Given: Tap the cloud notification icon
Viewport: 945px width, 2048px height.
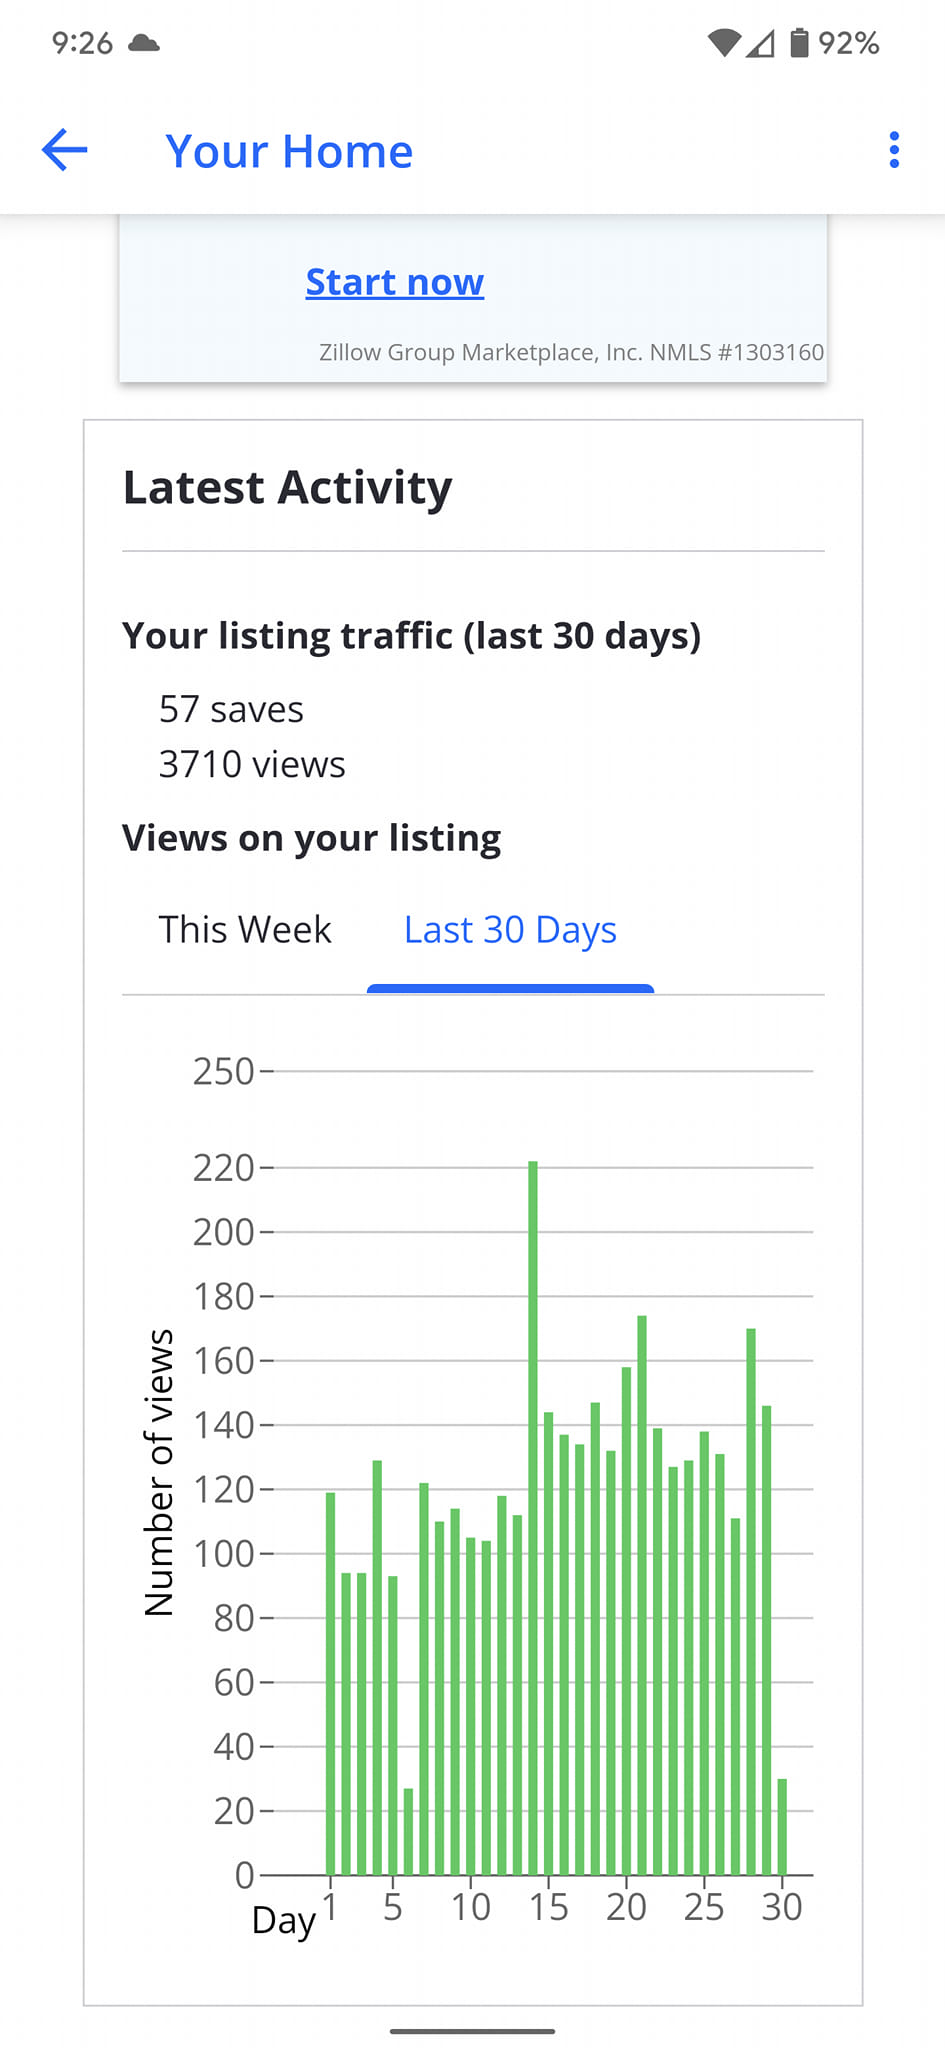Looking at the screenshot, I should (x=144, y=43).
